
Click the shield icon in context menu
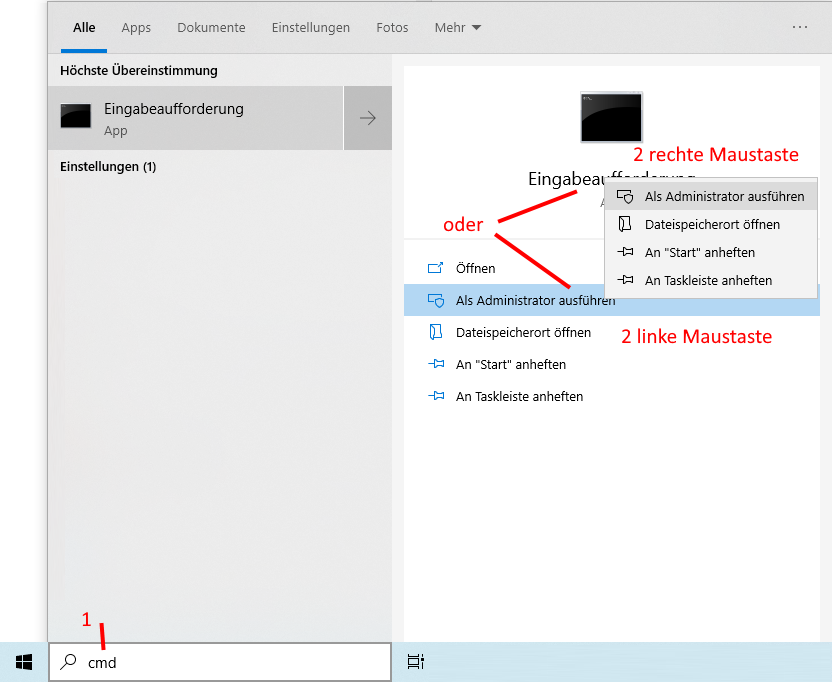click(625, 197)
